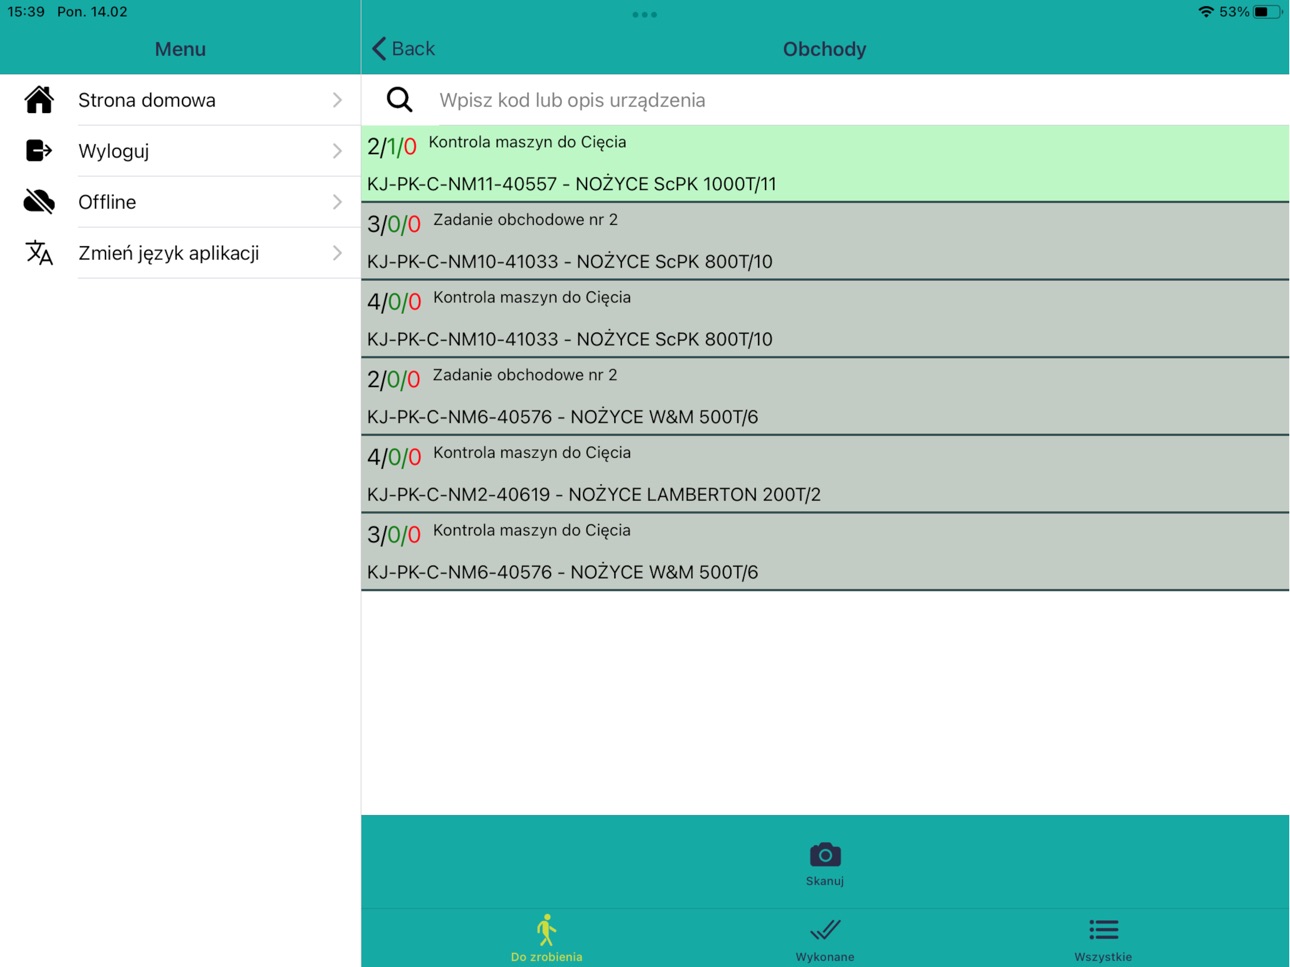Open row NOŻYCE LAMBERTON 200T/2

tap(825, 474)
